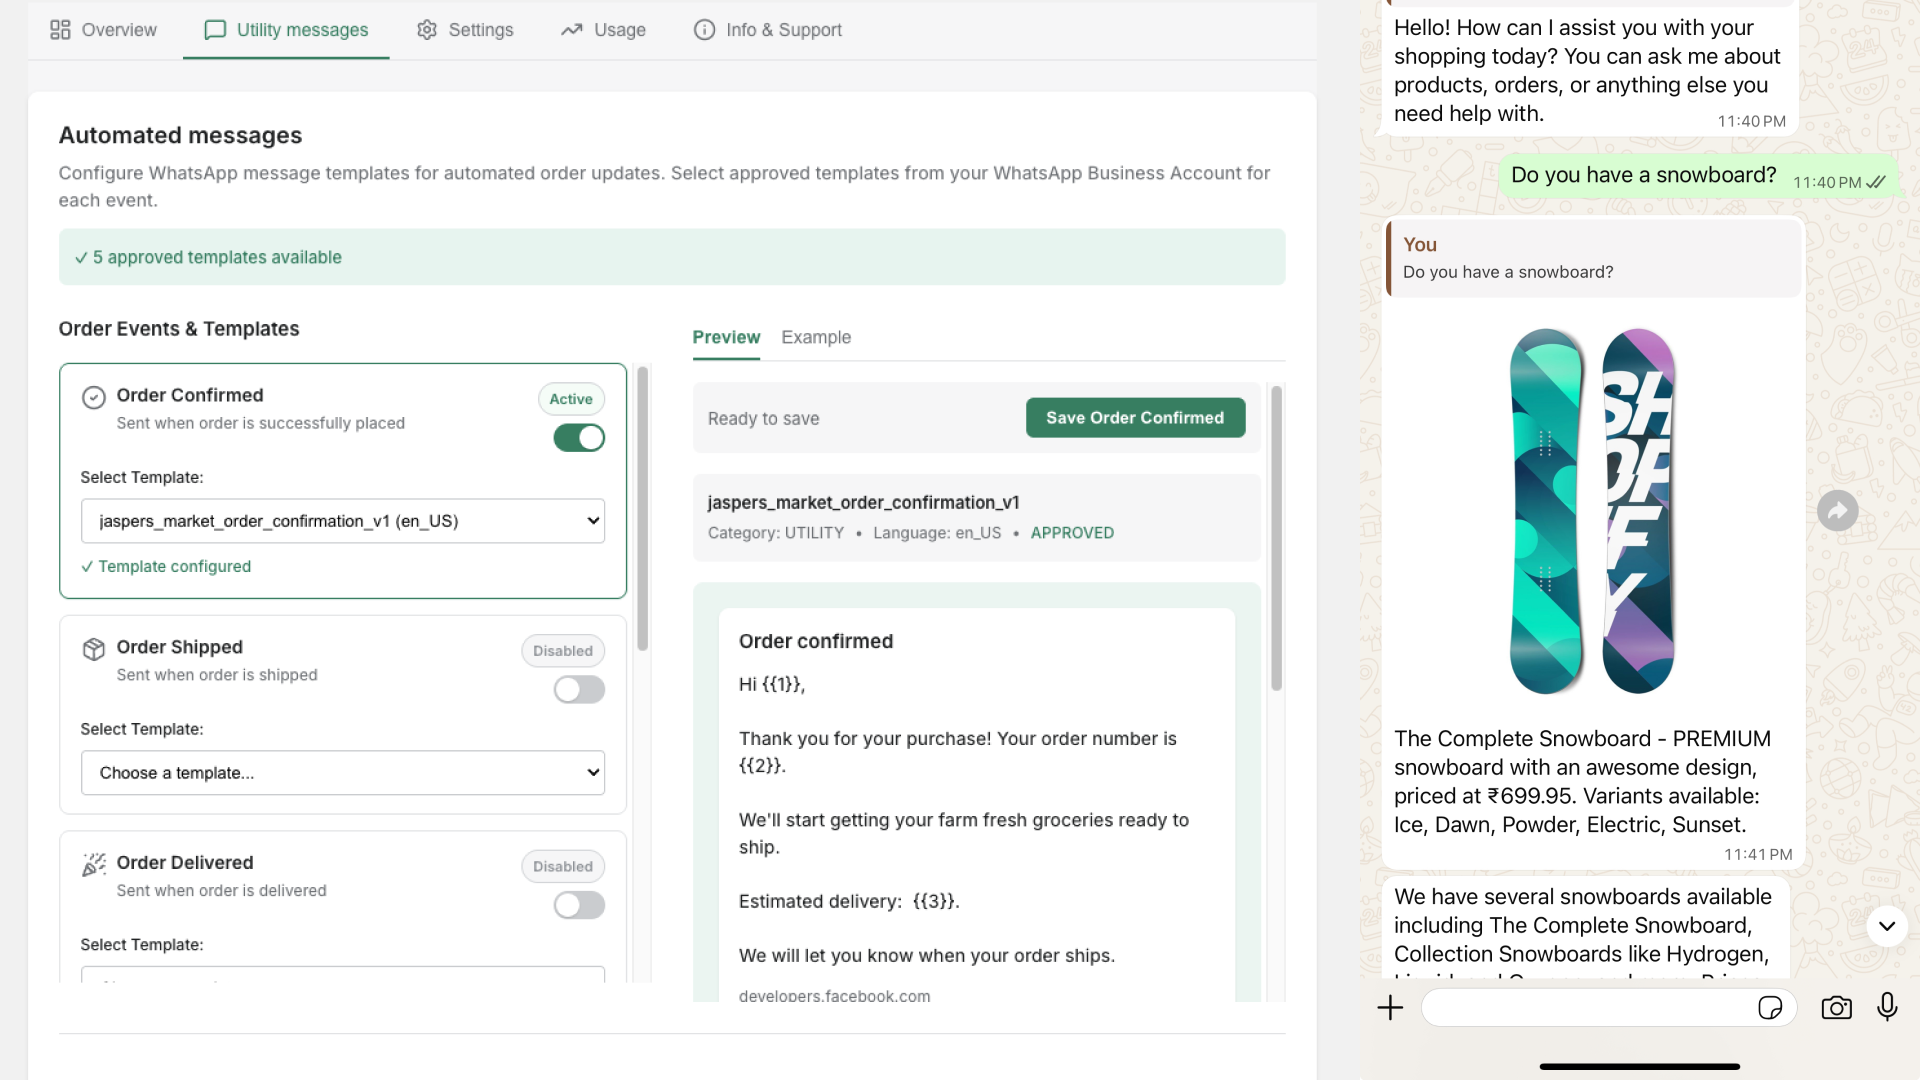The image size is (1920, 1080).
Task: Open the sticker picker icon
Action: click(1771, 1008)
